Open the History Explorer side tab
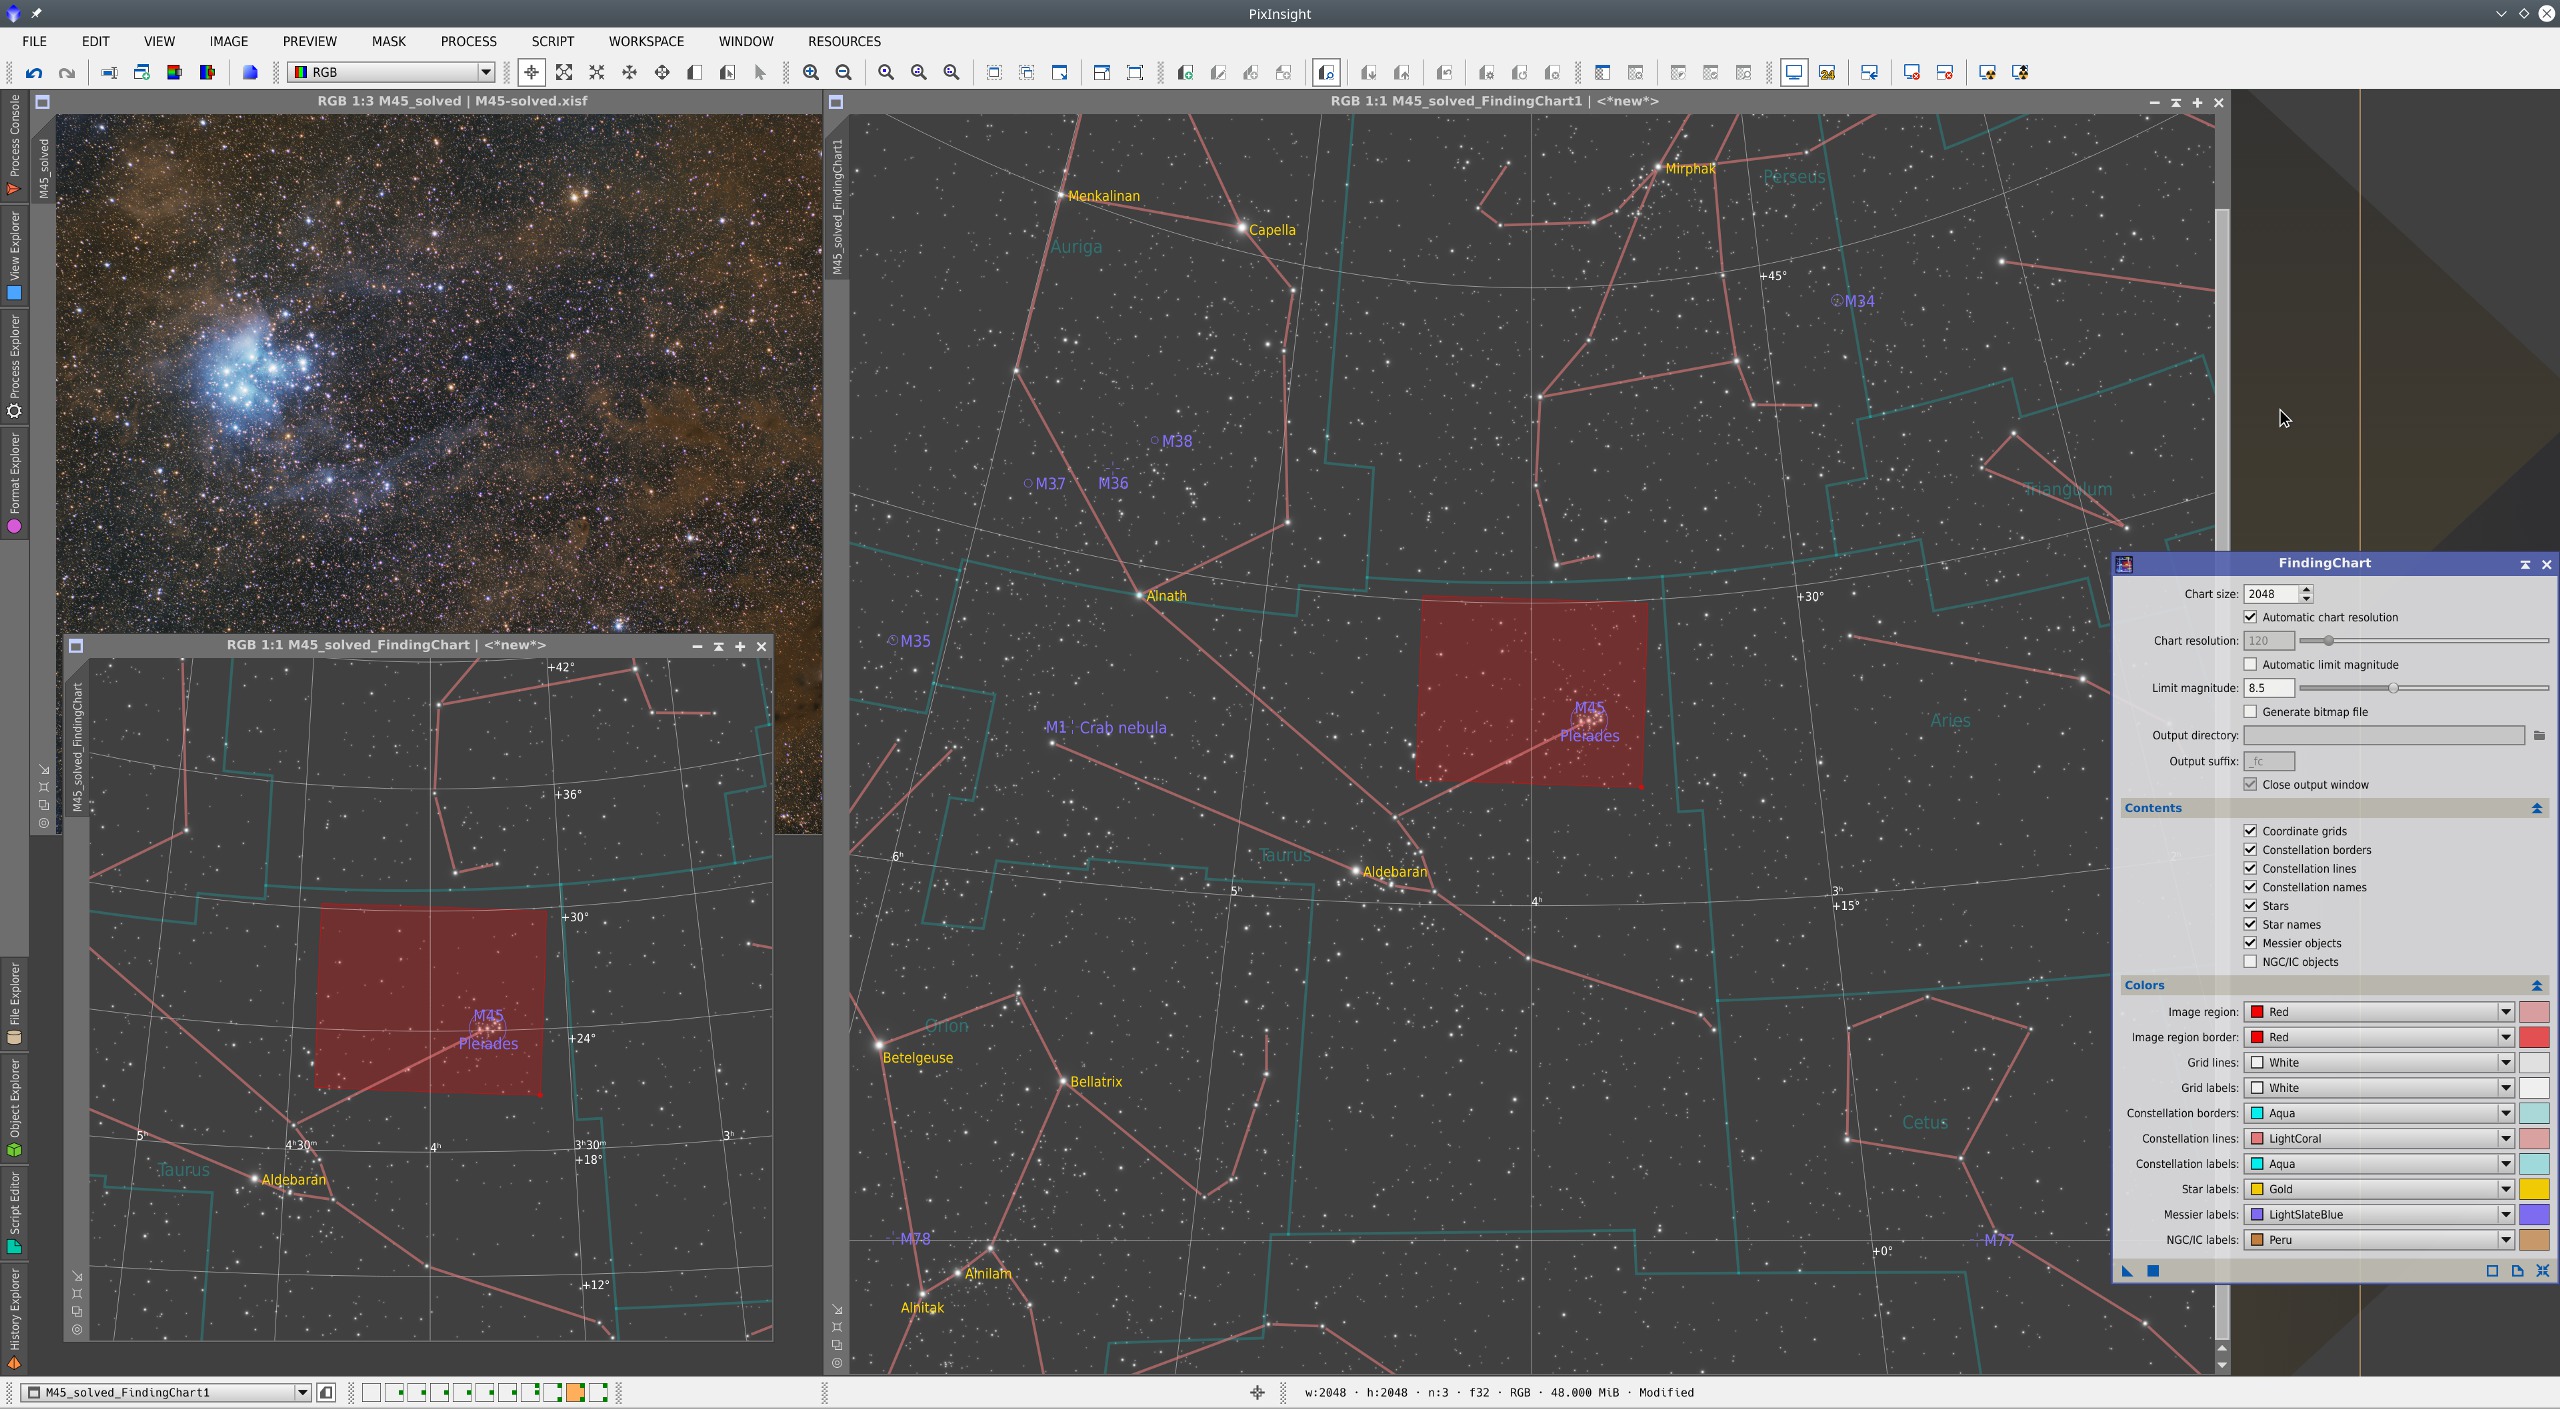This screenshot has height=1409, width=2560. point(14,1318)
